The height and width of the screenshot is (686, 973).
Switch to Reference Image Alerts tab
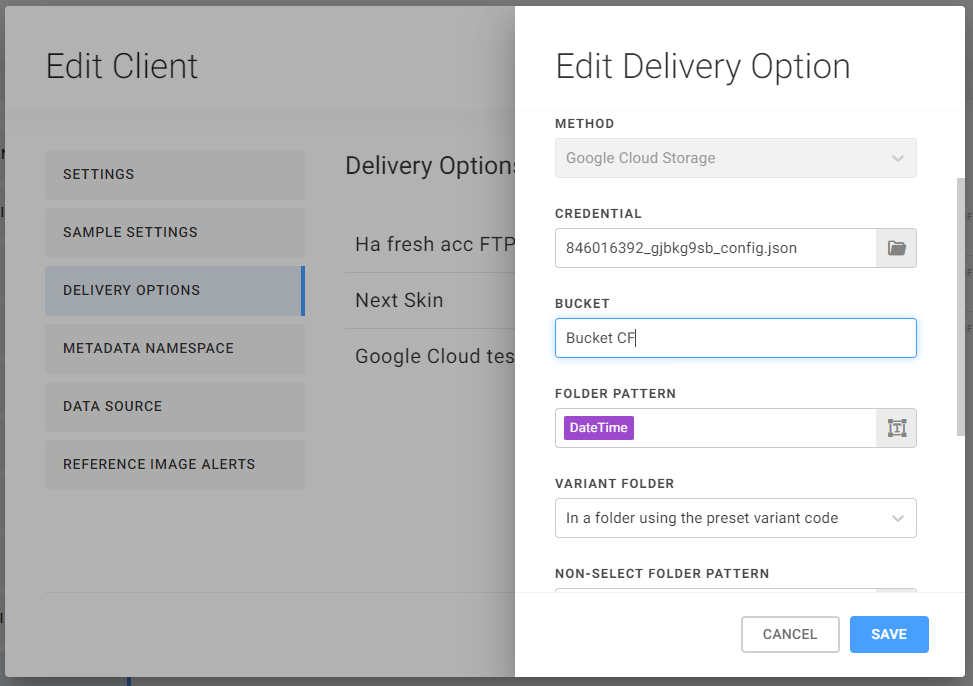point(174,464)
